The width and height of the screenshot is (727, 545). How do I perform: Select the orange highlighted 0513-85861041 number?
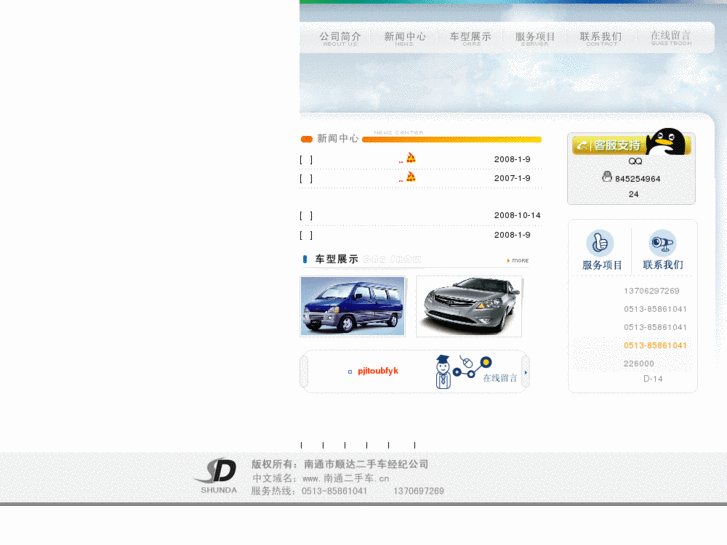click(x=655, y=346)
